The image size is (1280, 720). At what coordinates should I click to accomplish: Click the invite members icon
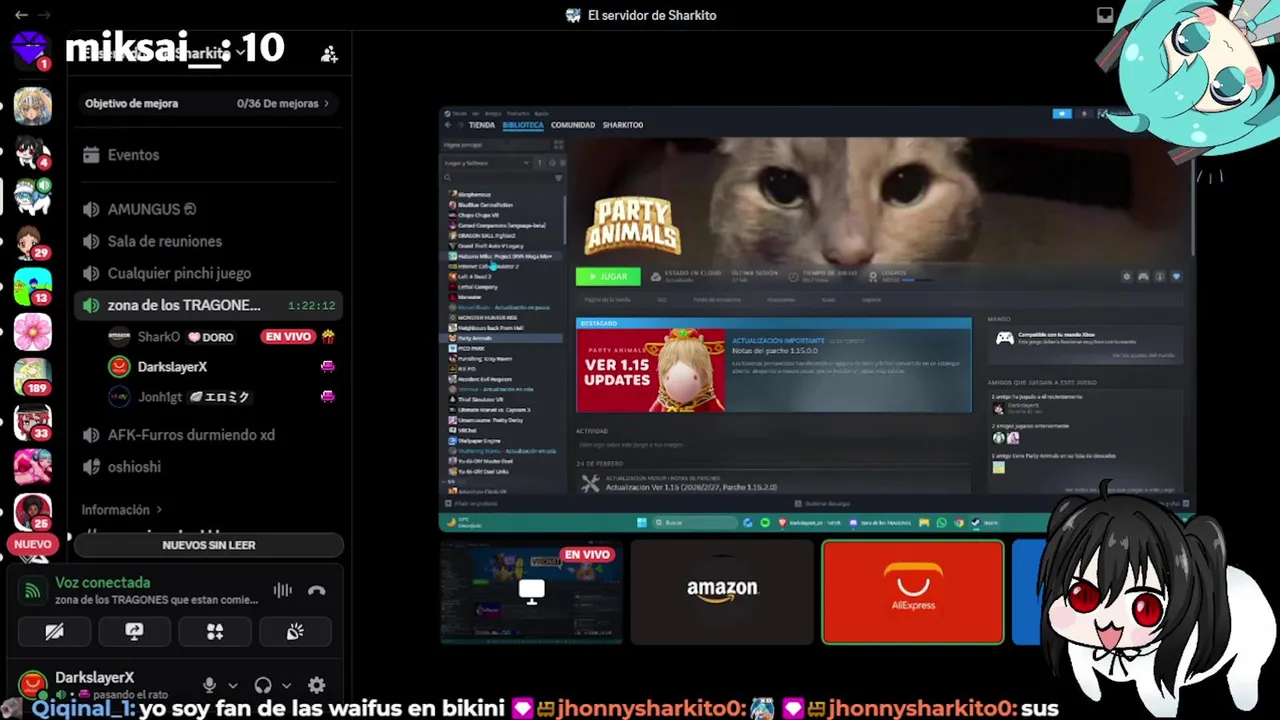point(329,55)
